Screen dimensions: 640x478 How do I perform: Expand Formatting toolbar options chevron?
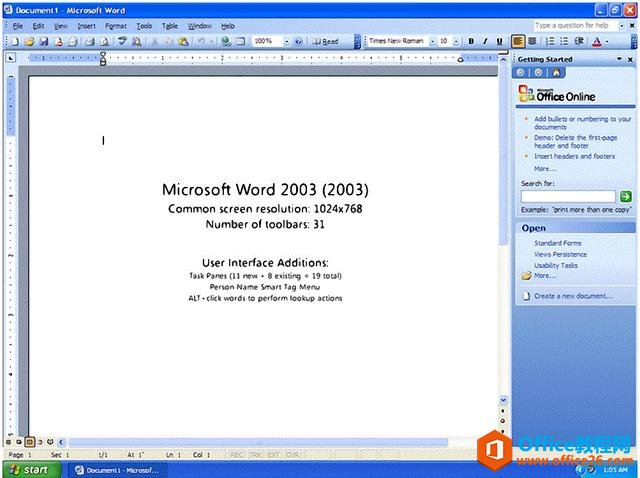click(x=634, y=42)
